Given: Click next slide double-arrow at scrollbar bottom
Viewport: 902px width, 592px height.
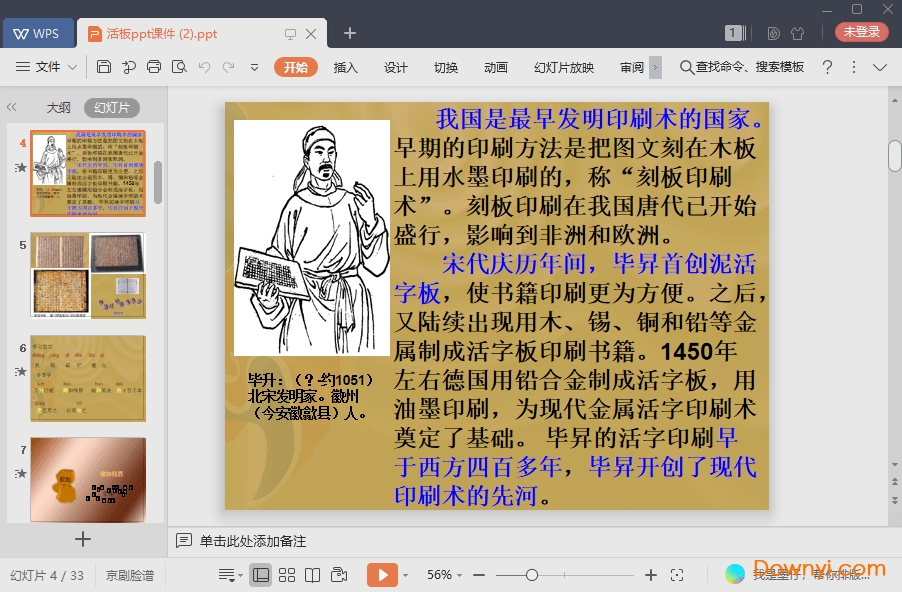Looking at the screenshot, I should click(x=895, y=500).
